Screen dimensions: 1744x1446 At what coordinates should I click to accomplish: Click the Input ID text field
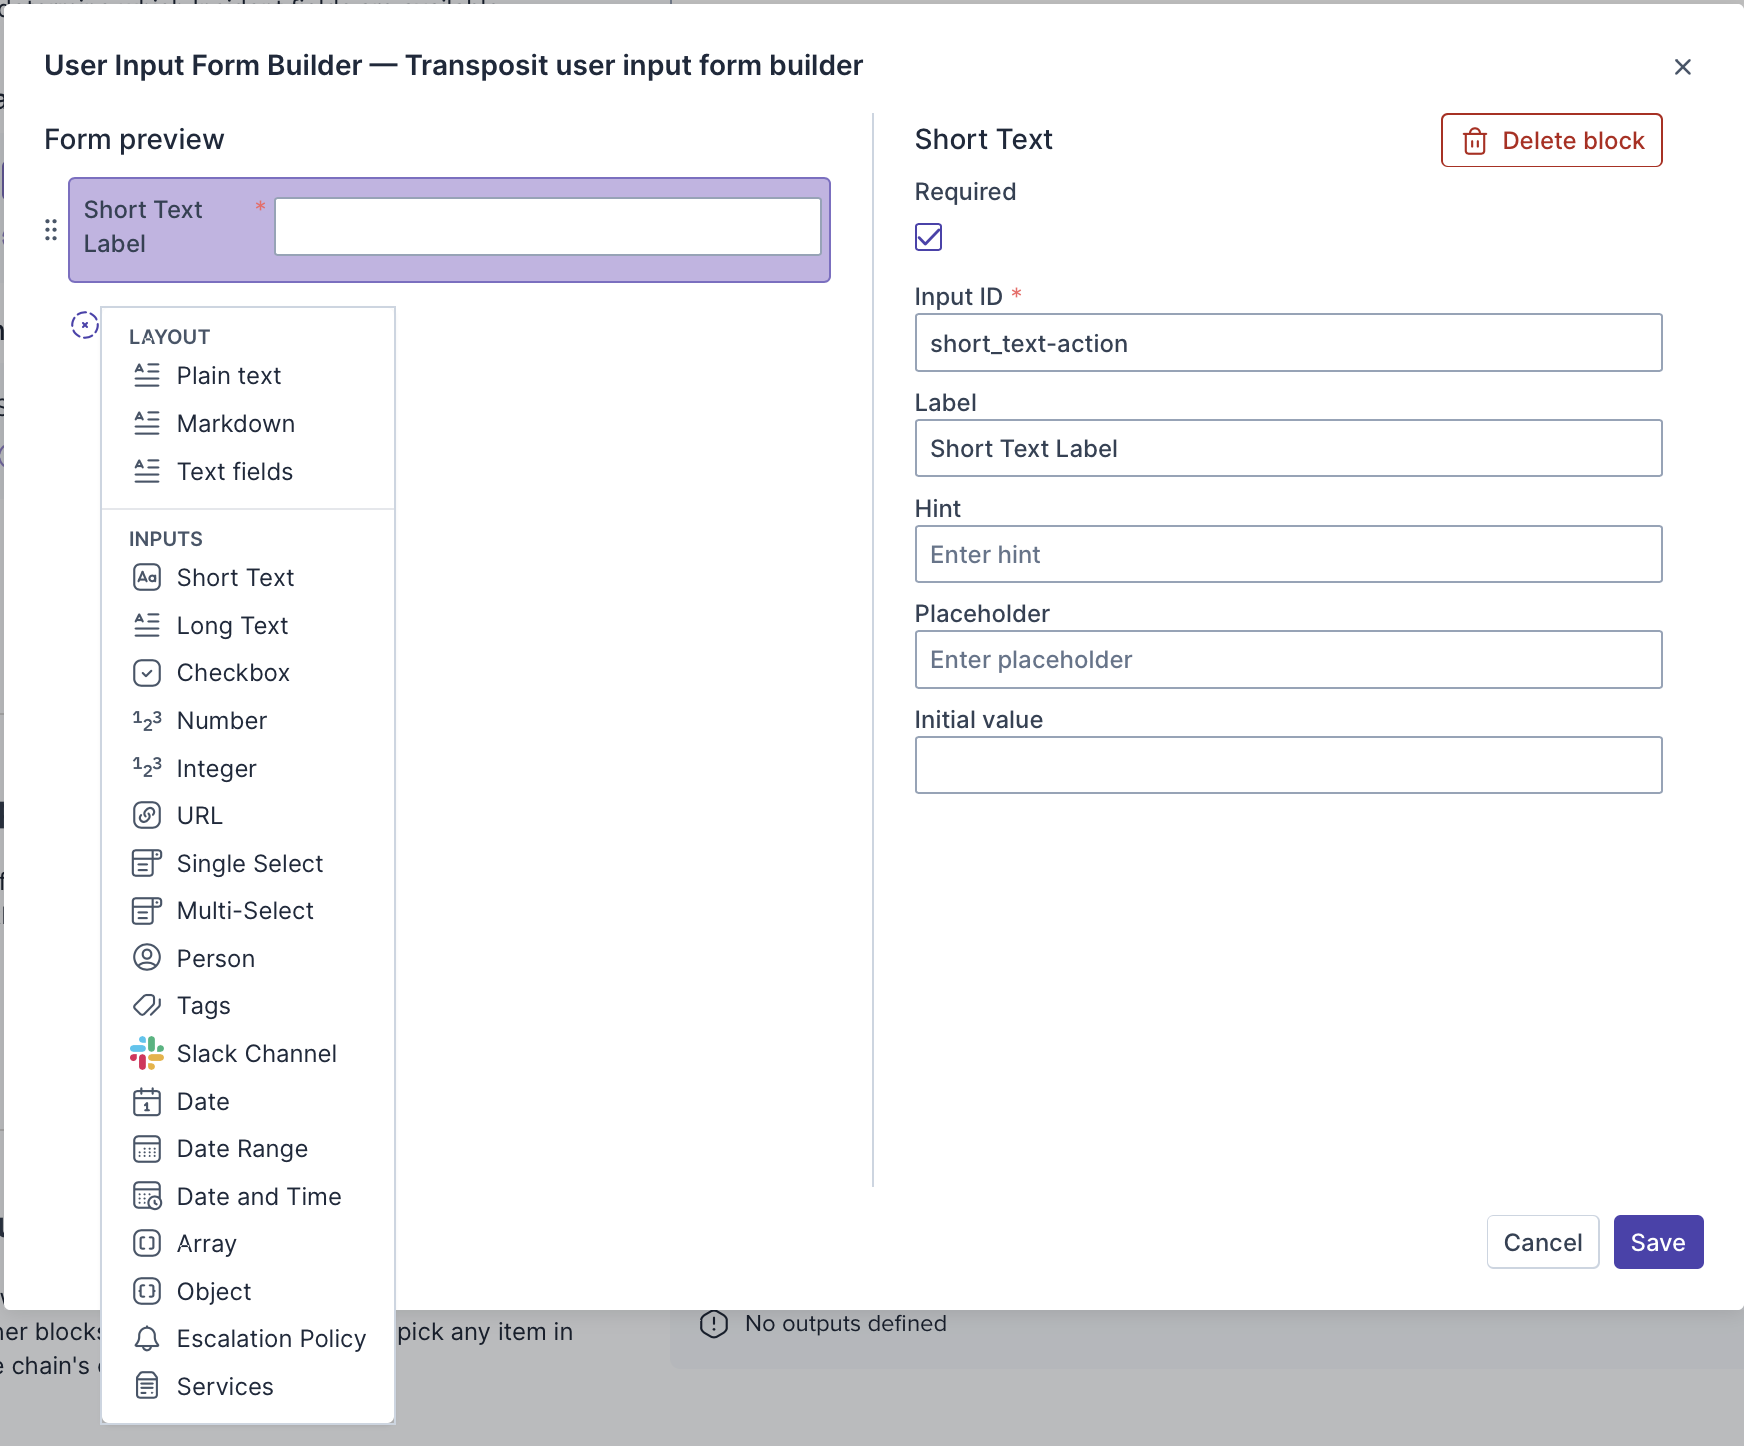point(1288,343)
